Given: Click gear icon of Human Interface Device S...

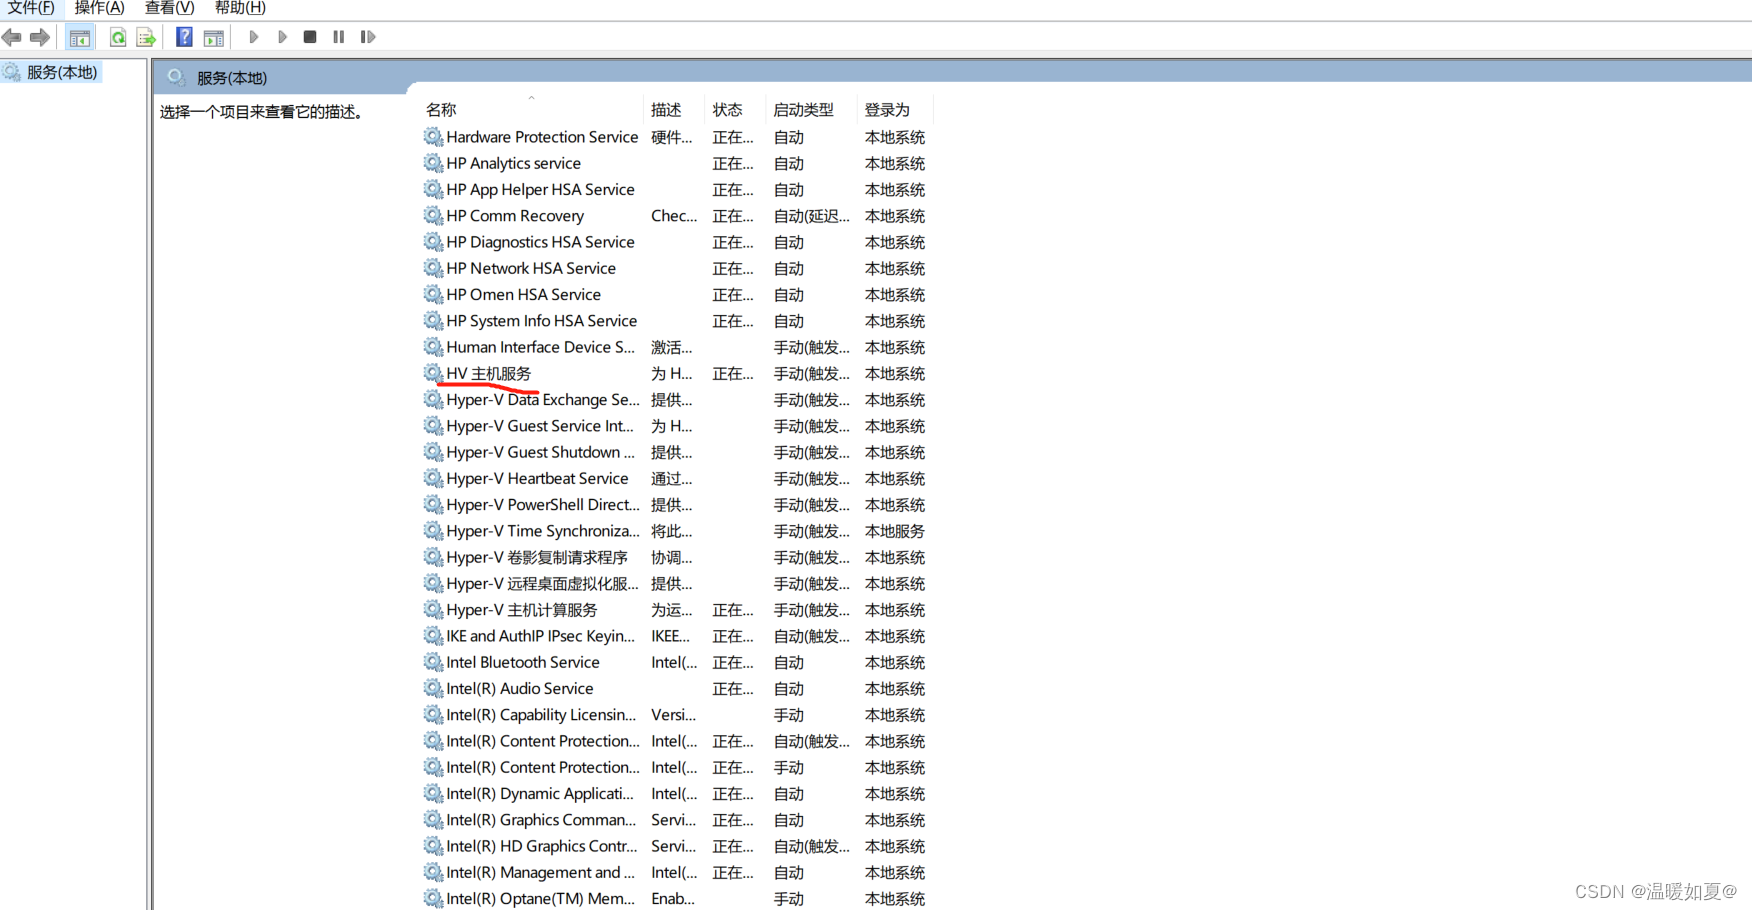Looking at the screenshot, I should (433, 347).
